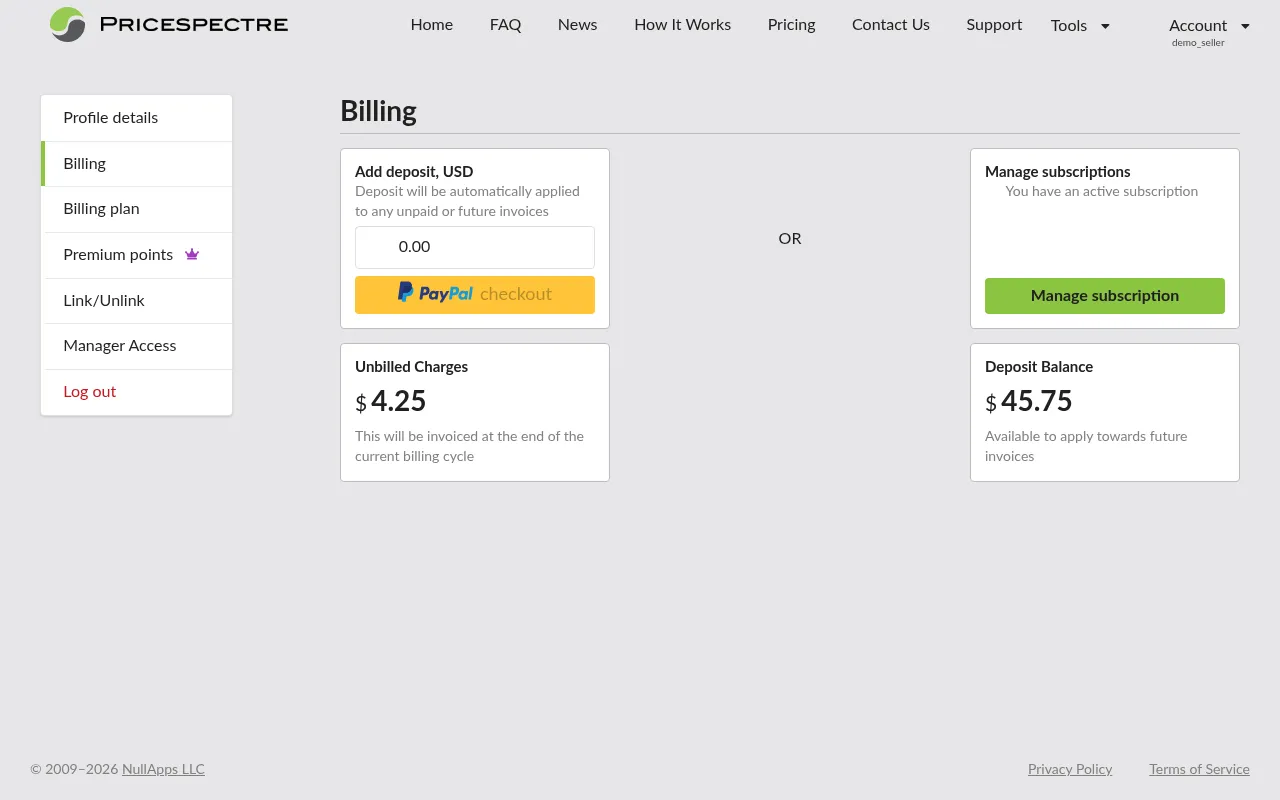Switch to the Billing plan section

coord(101,209)
